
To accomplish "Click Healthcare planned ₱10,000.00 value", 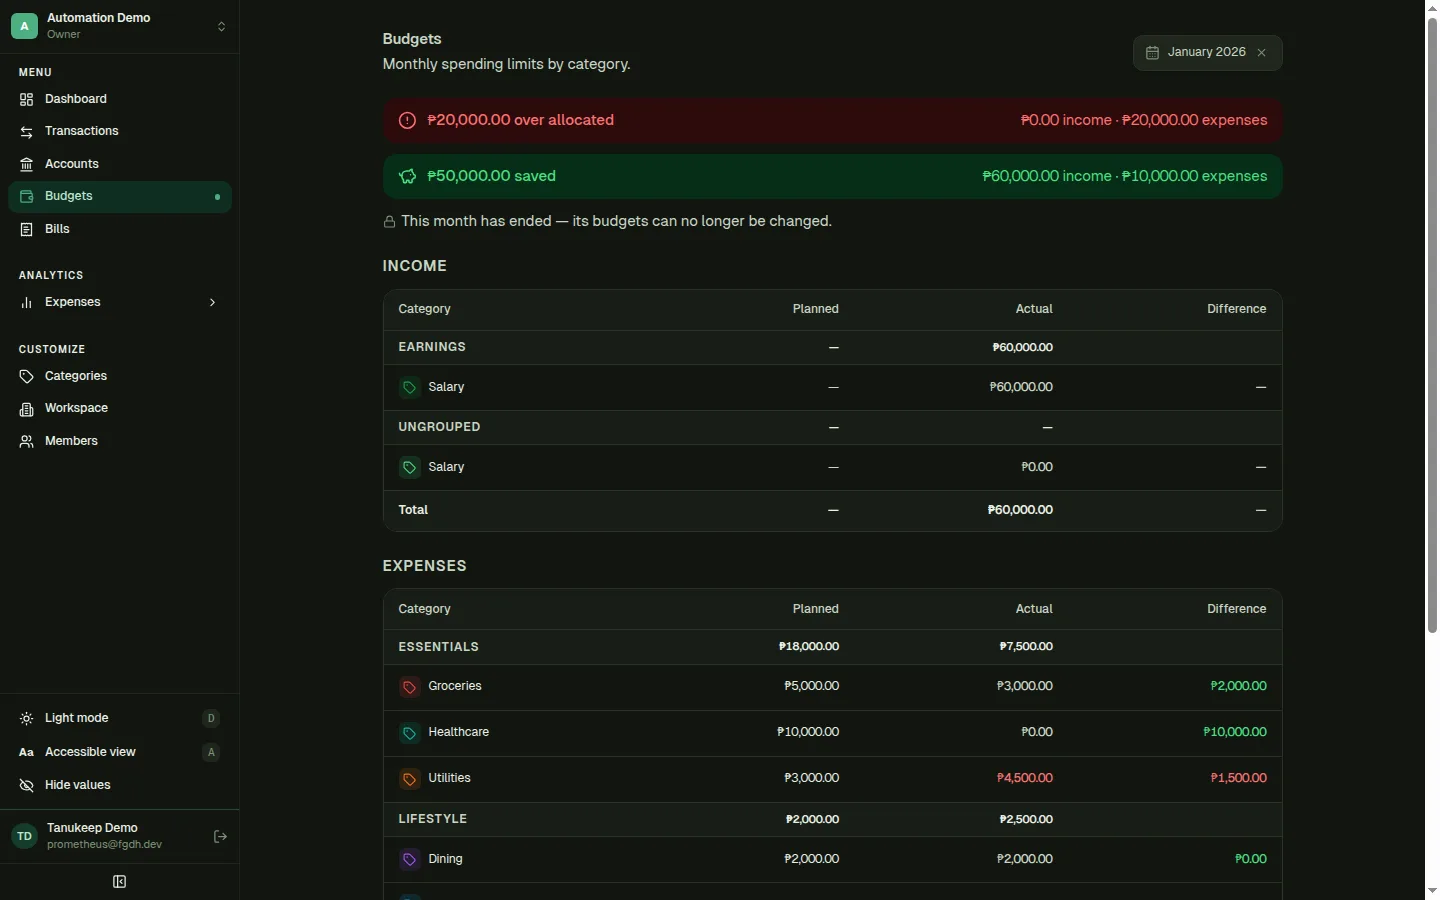I will pyautogui.click(x=808, y=732).
